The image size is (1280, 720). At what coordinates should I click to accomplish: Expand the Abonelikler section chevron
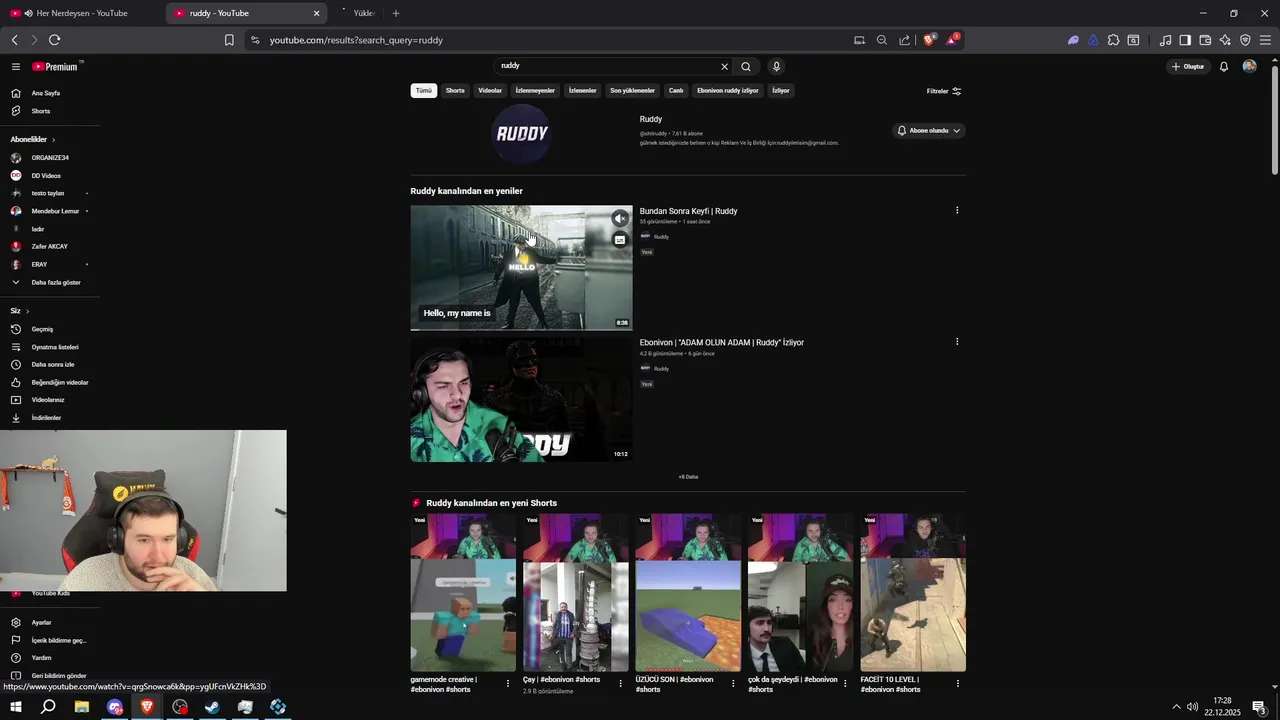(x=53, y=140)
